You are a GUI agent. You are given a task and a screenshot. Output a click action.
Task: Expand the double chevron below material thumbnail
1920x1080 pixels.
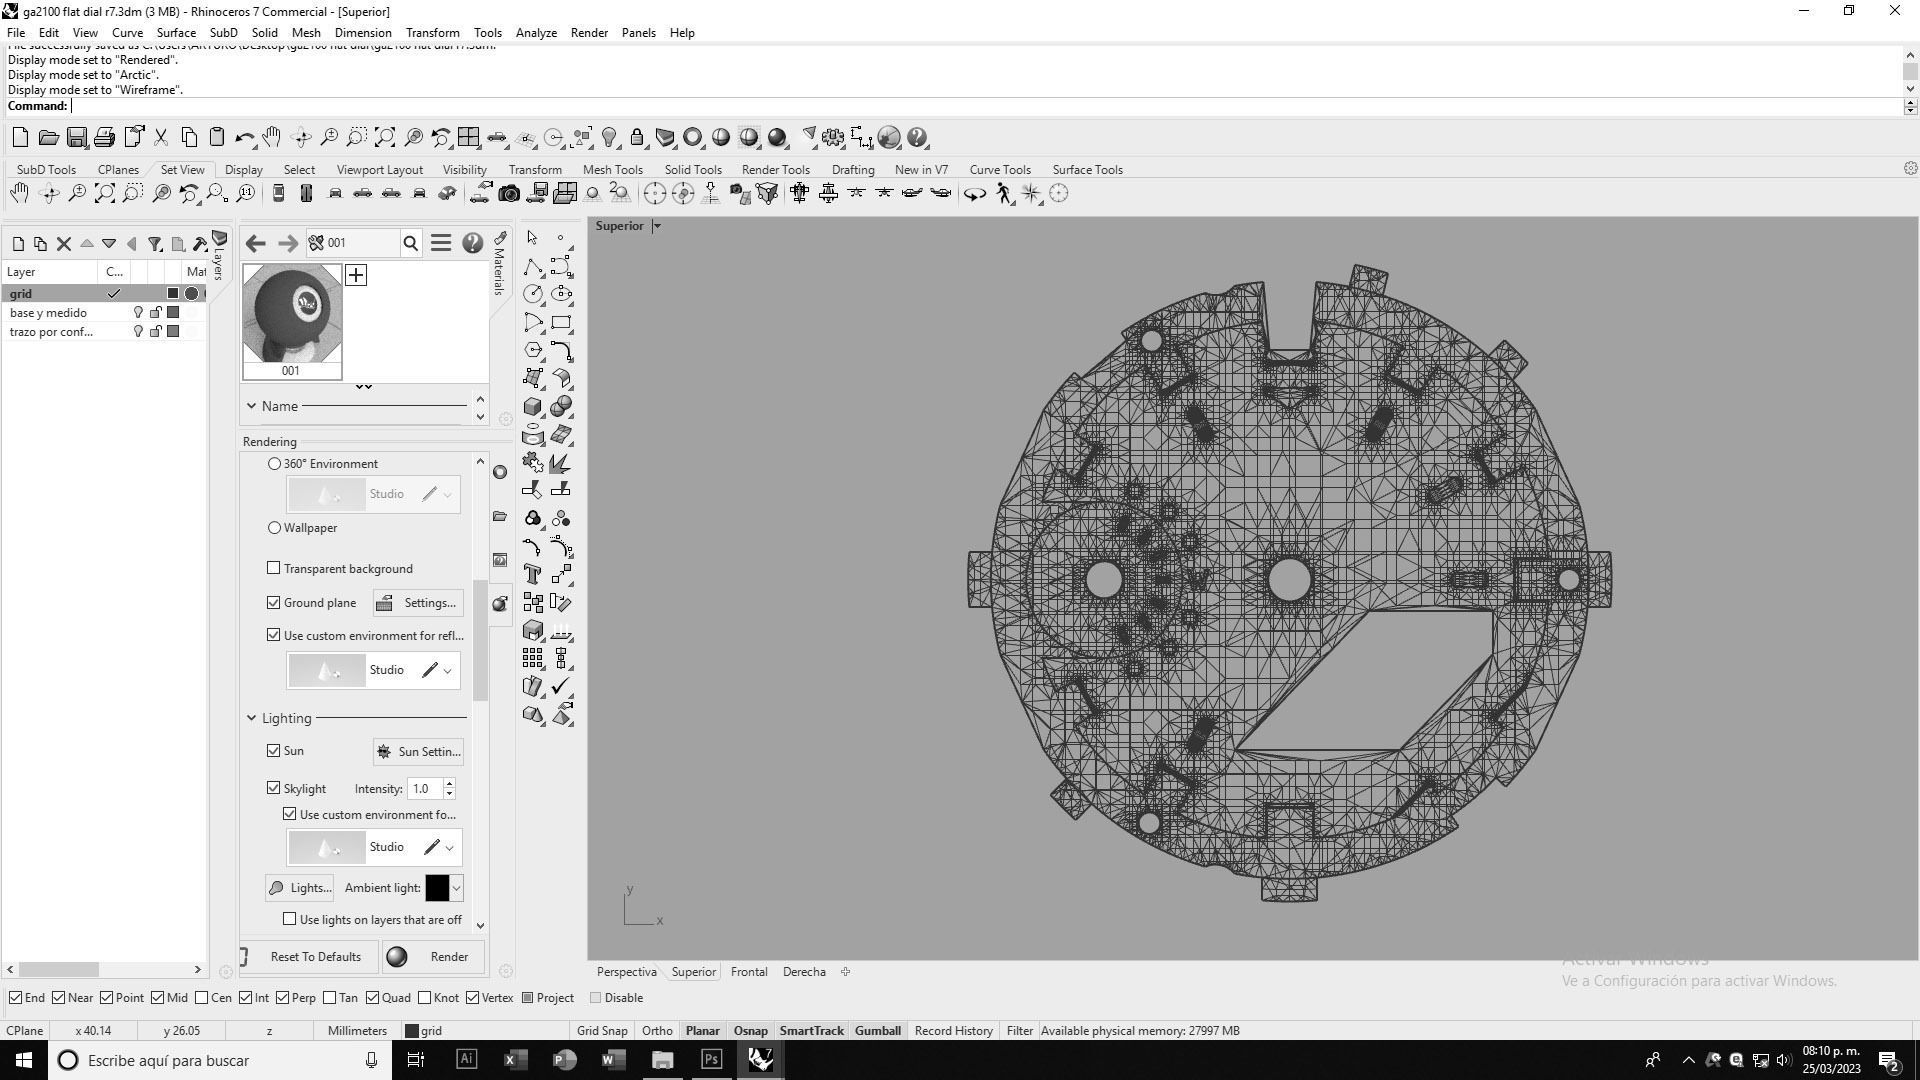pos(364,387)
